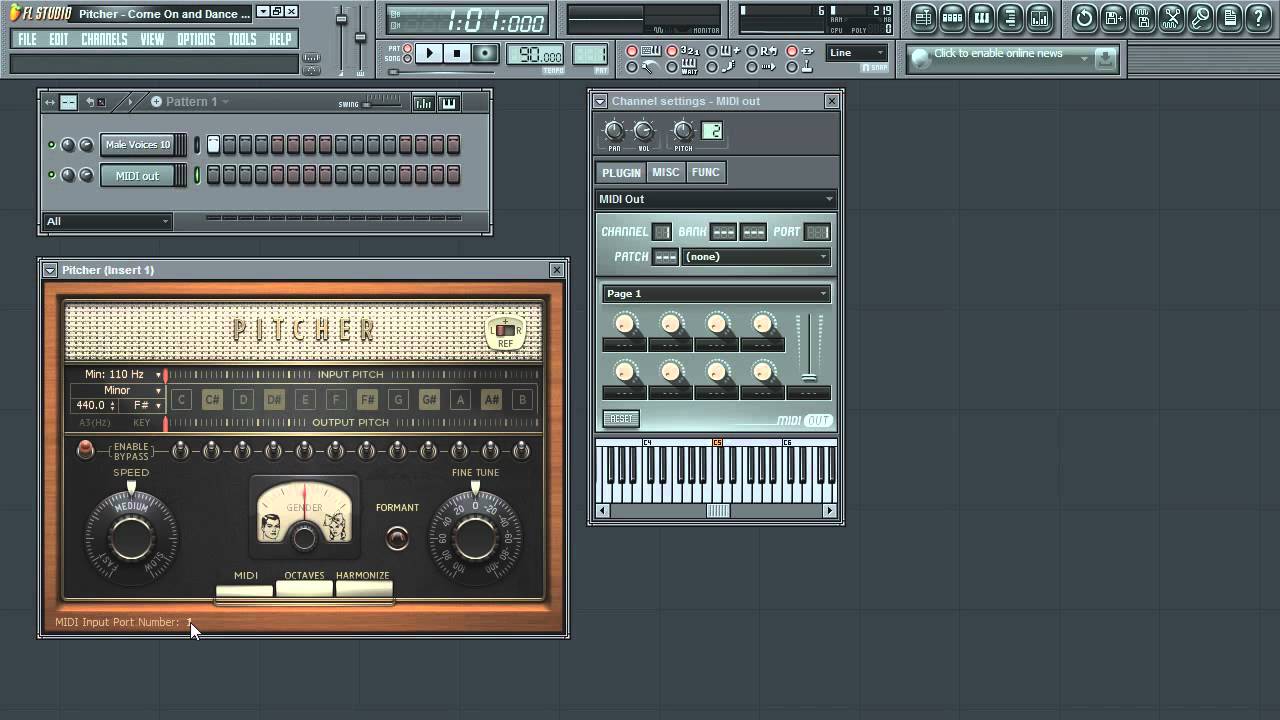Click the swing slider in step sequencer
This screenshot has height=720, width=1280.
[x=382, y=103]
